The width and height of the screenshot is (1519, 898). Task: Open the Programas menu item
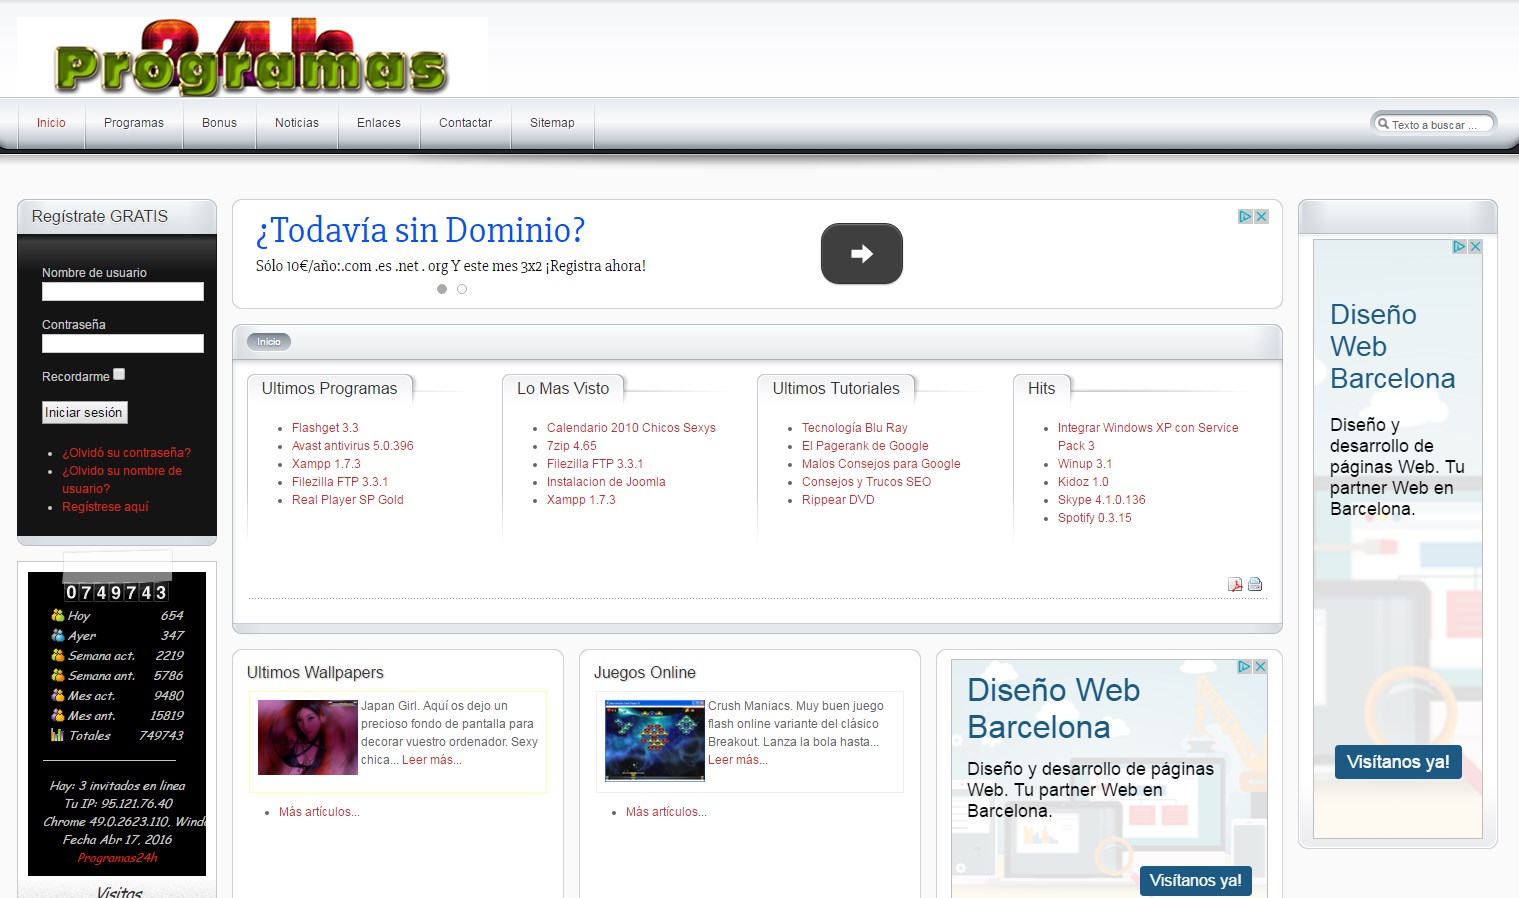134,123
